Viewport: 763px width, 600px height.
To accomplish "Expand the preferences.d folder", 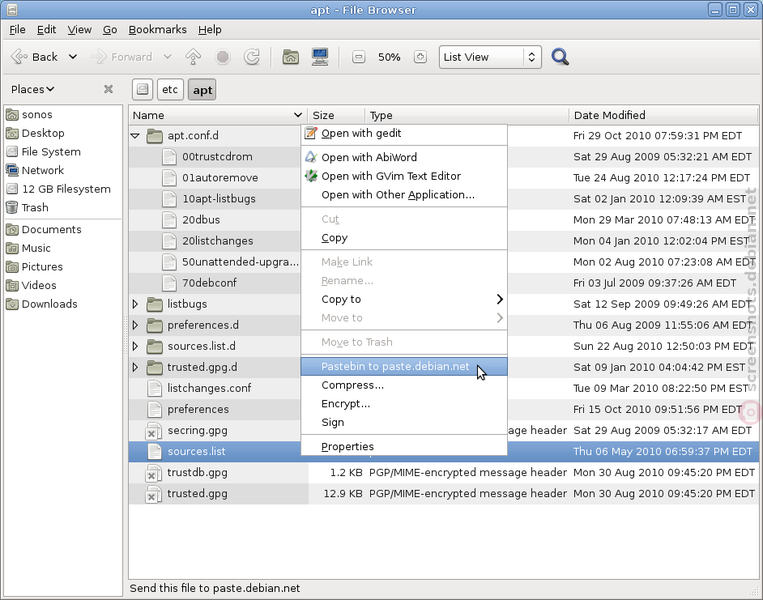I will click(x=135, y=325).
